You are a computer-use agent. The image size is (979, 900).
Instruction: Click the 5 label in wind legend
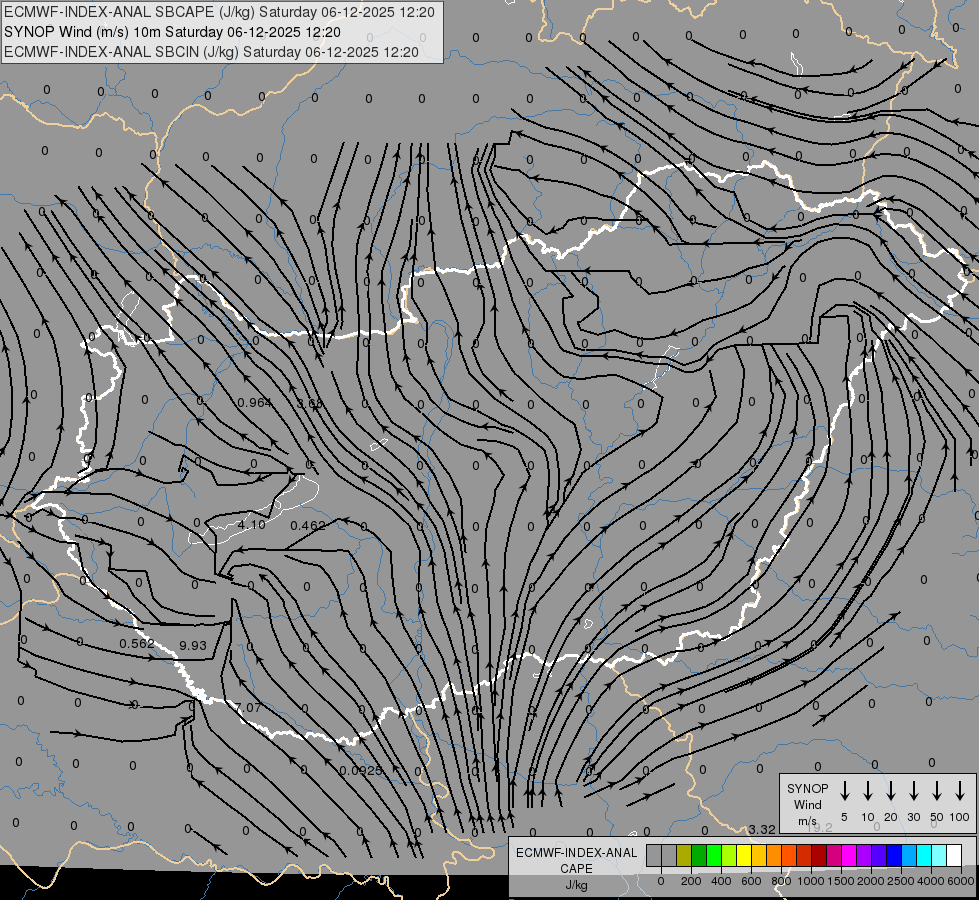point(844,817)
